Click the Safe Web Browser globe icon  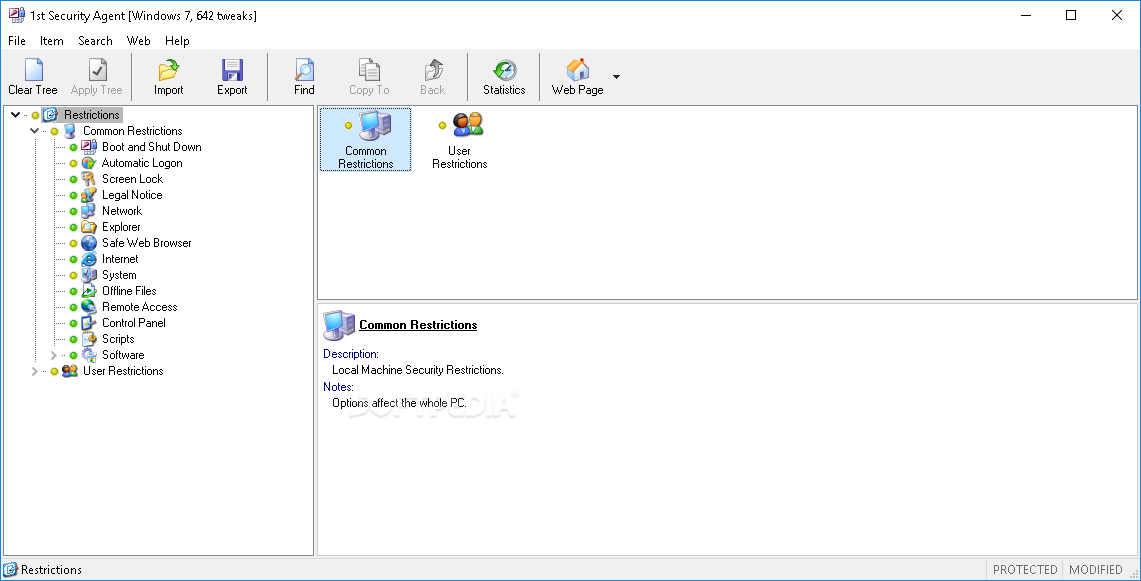click(x=89, y=243)
